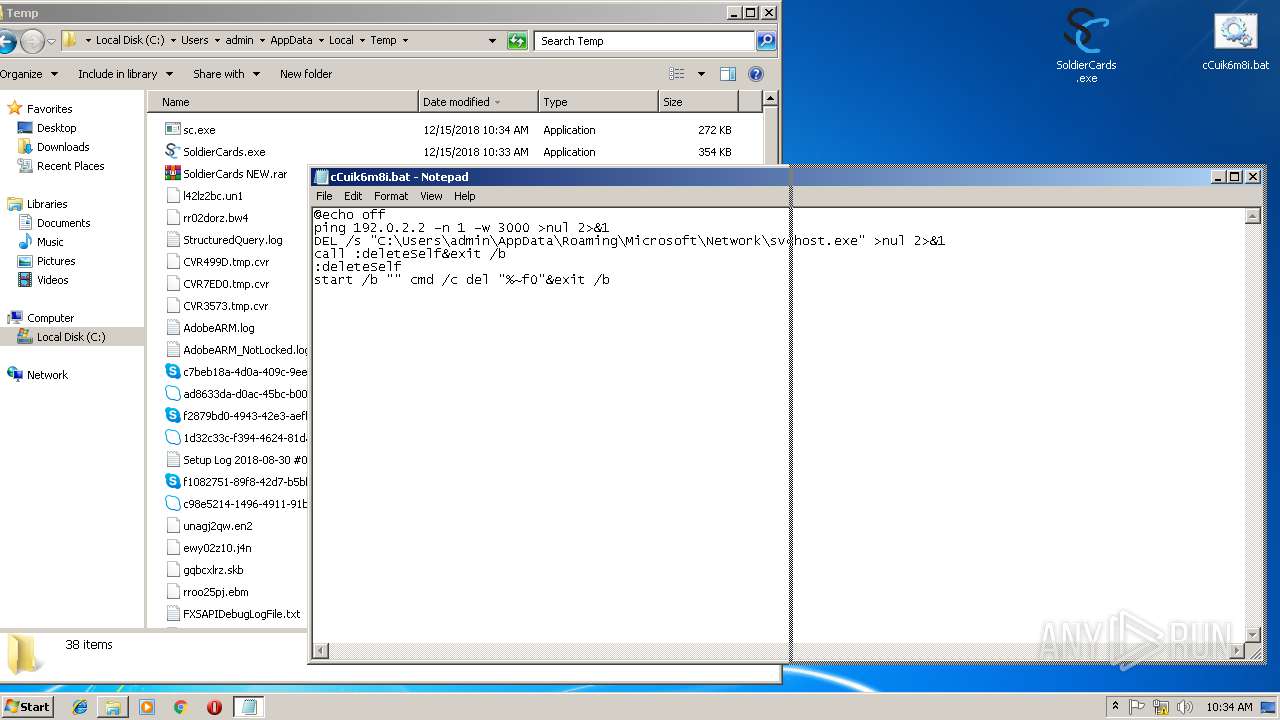Viewport: 1280px width, 720px height.
Task: Open Notepad Help menu
Action: (x=465, y=196)
